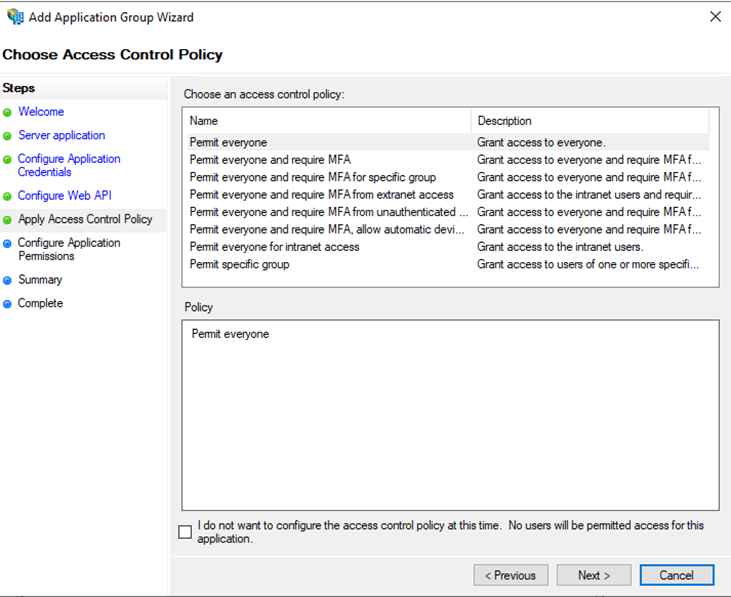Screen dimensions: 731x597
Task: Click the green bullet next to Server application
Action: [7, 136]
